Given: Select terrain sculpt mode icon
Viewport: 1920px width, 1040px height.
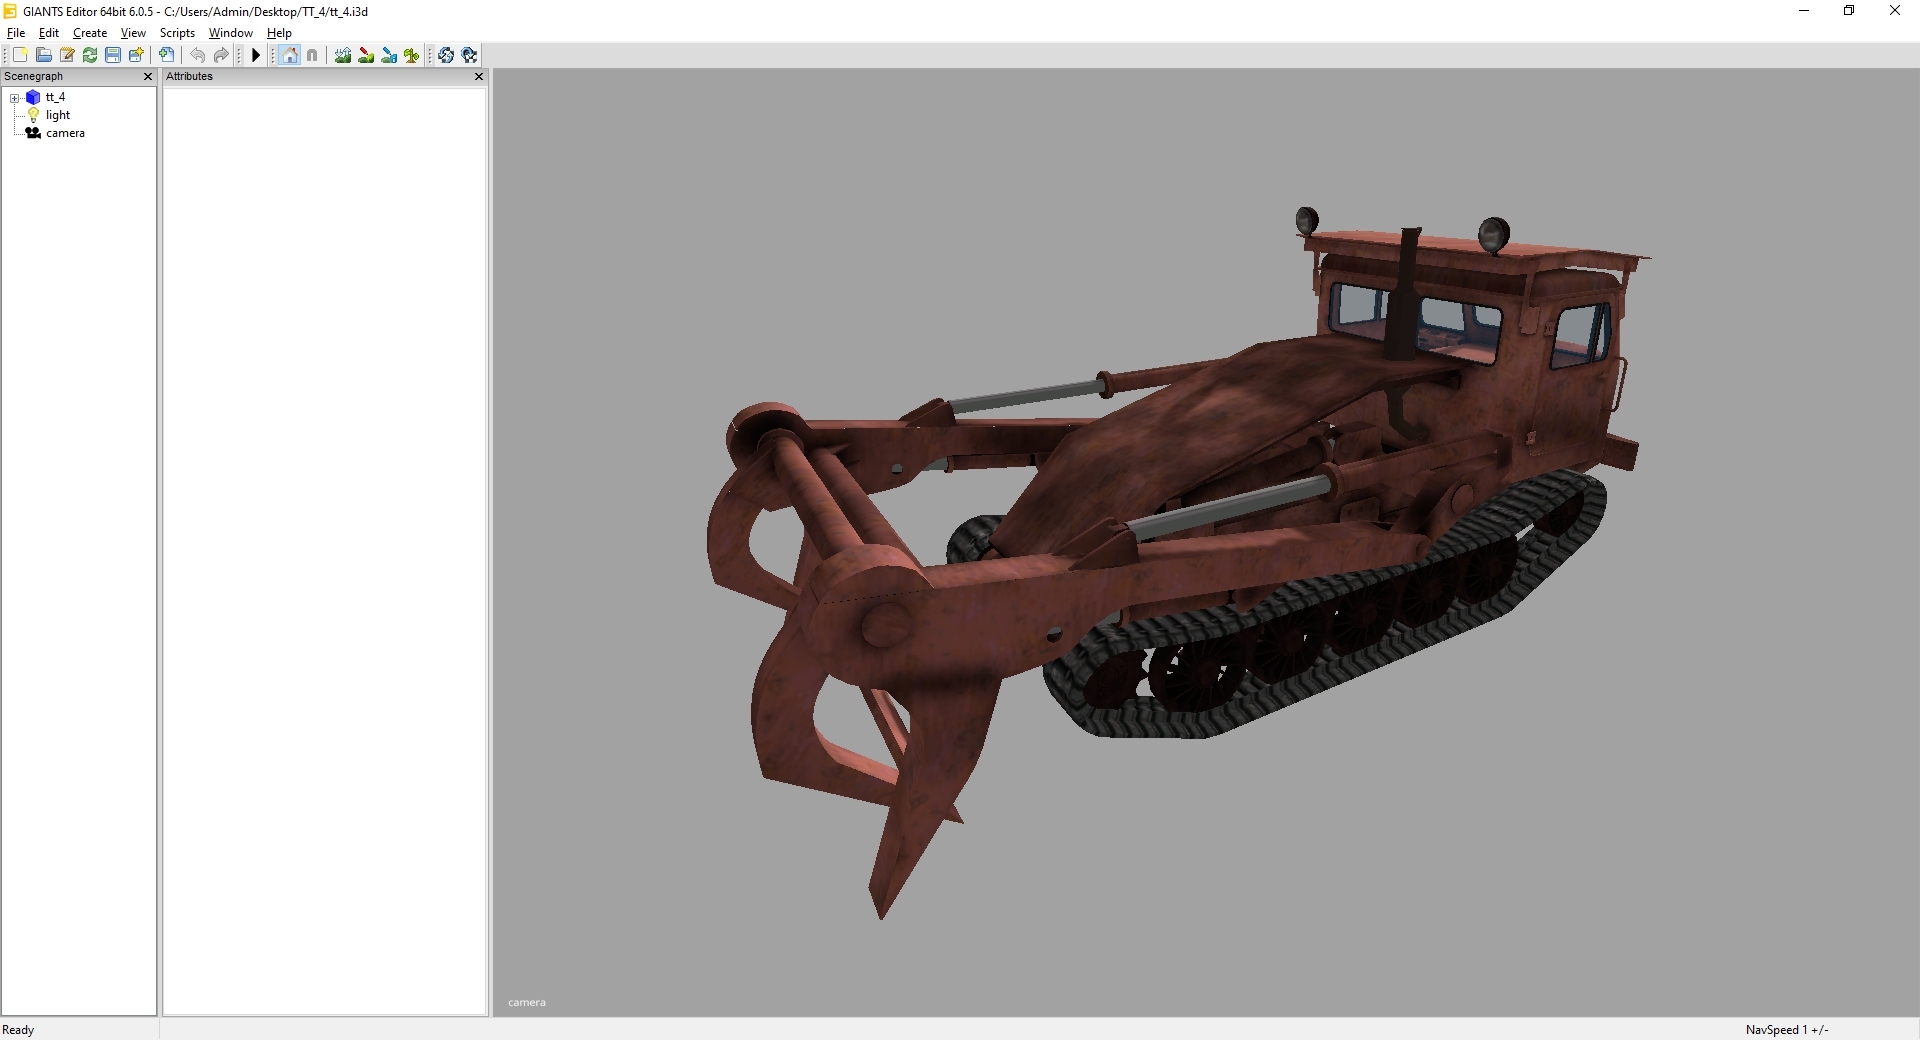Looking at the screenshot, I should (x=343, y=55).
